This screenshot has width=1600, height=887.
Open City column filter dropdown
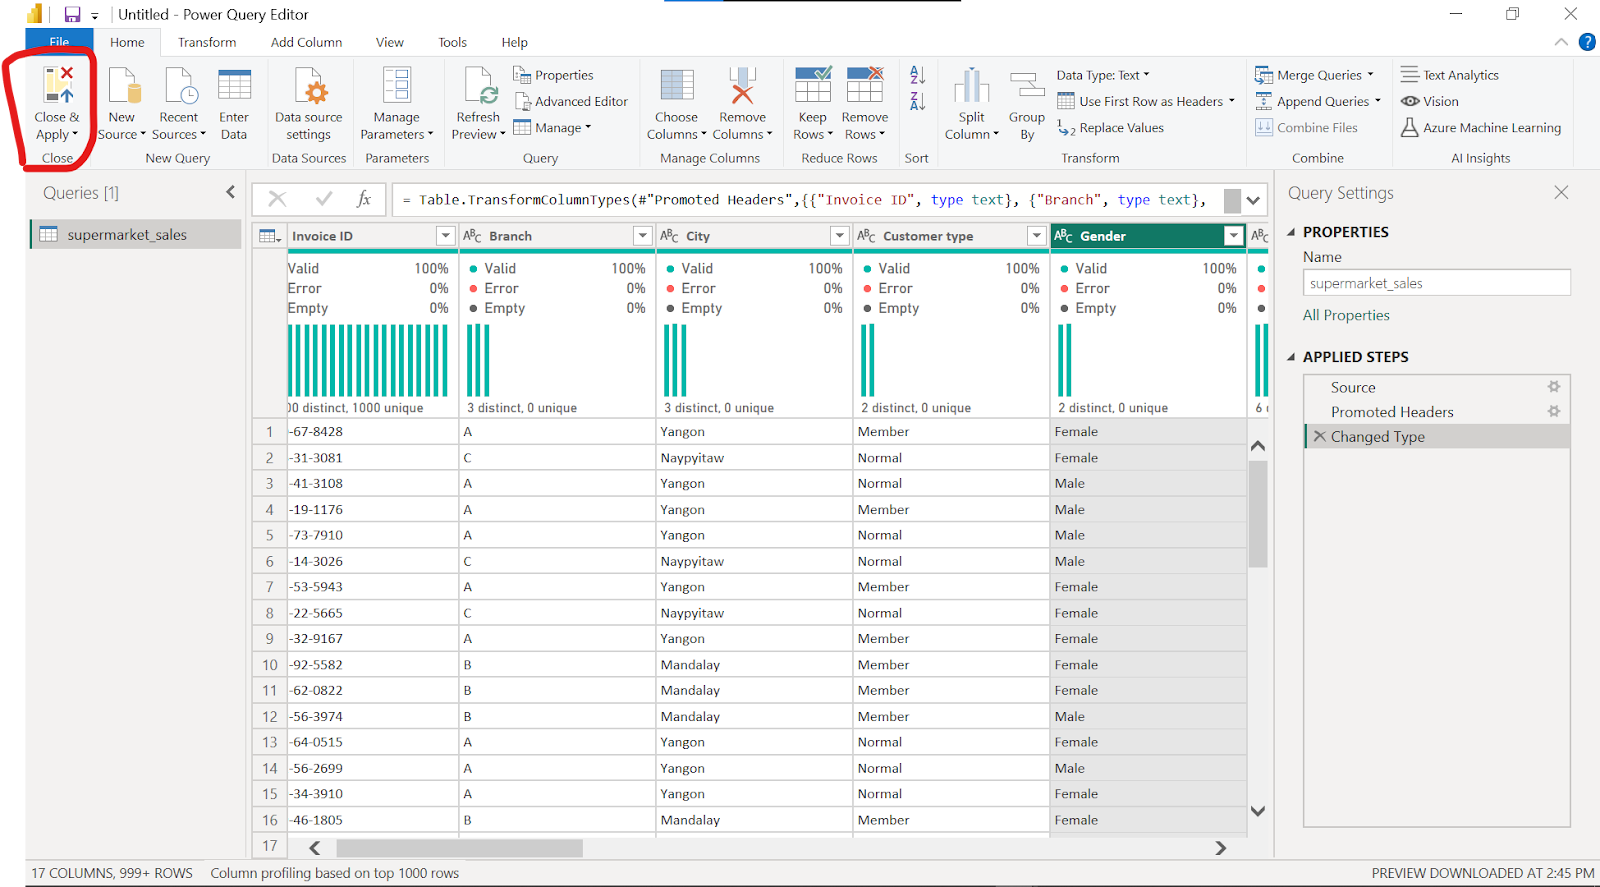tap(839, 236)
